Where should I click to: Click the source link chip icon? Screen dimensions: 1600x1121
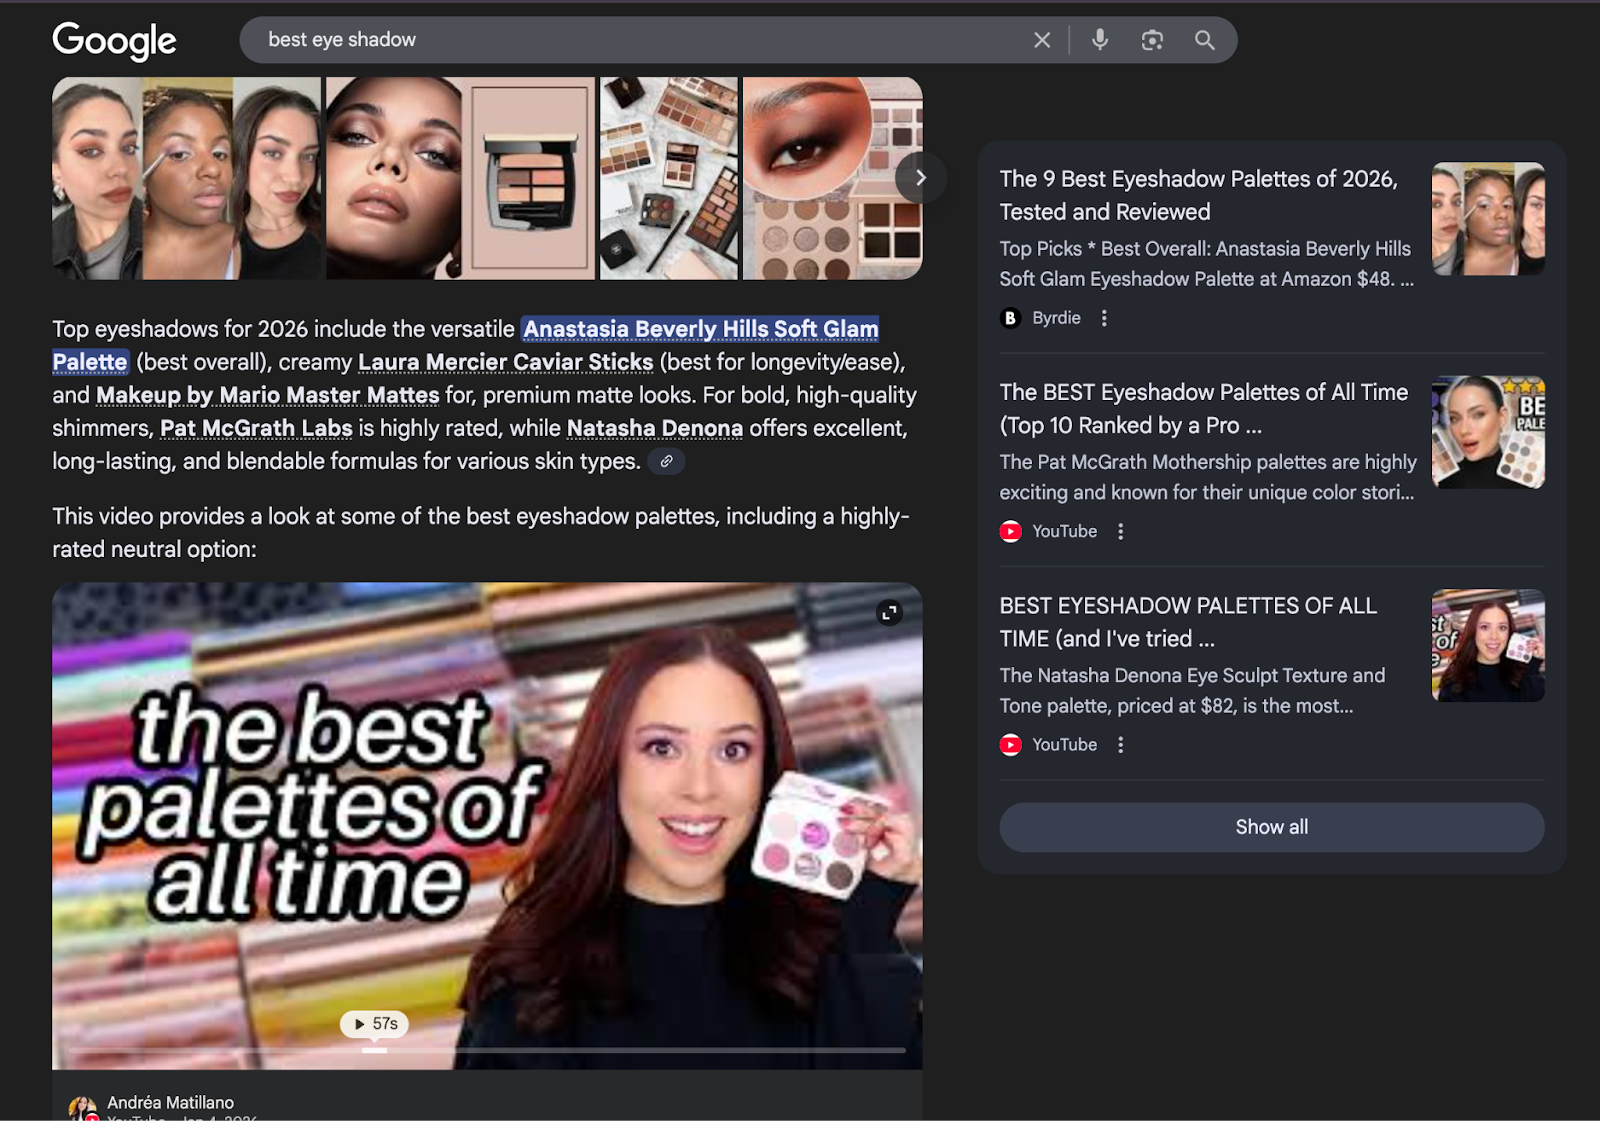click(666, 462)
